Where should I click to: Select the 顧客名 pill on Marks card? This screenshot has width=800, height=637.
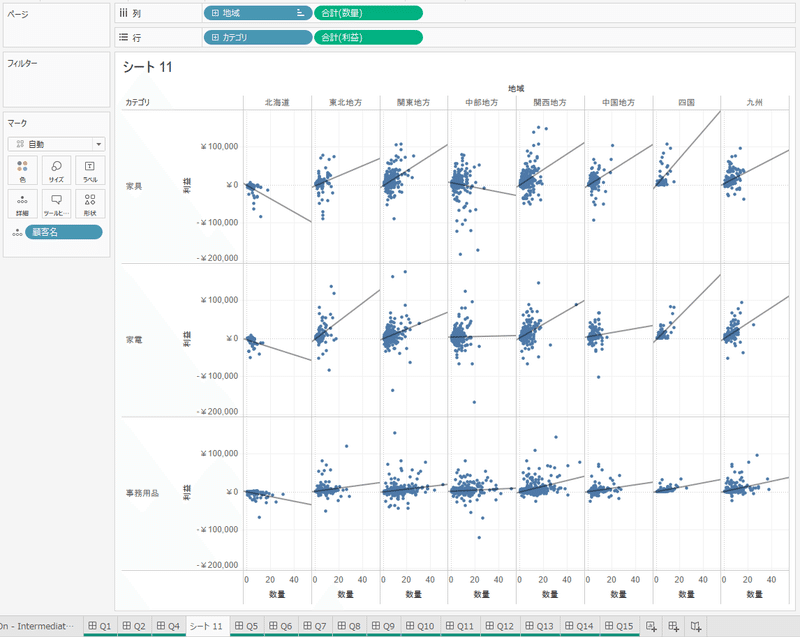[x=64, y=232]
